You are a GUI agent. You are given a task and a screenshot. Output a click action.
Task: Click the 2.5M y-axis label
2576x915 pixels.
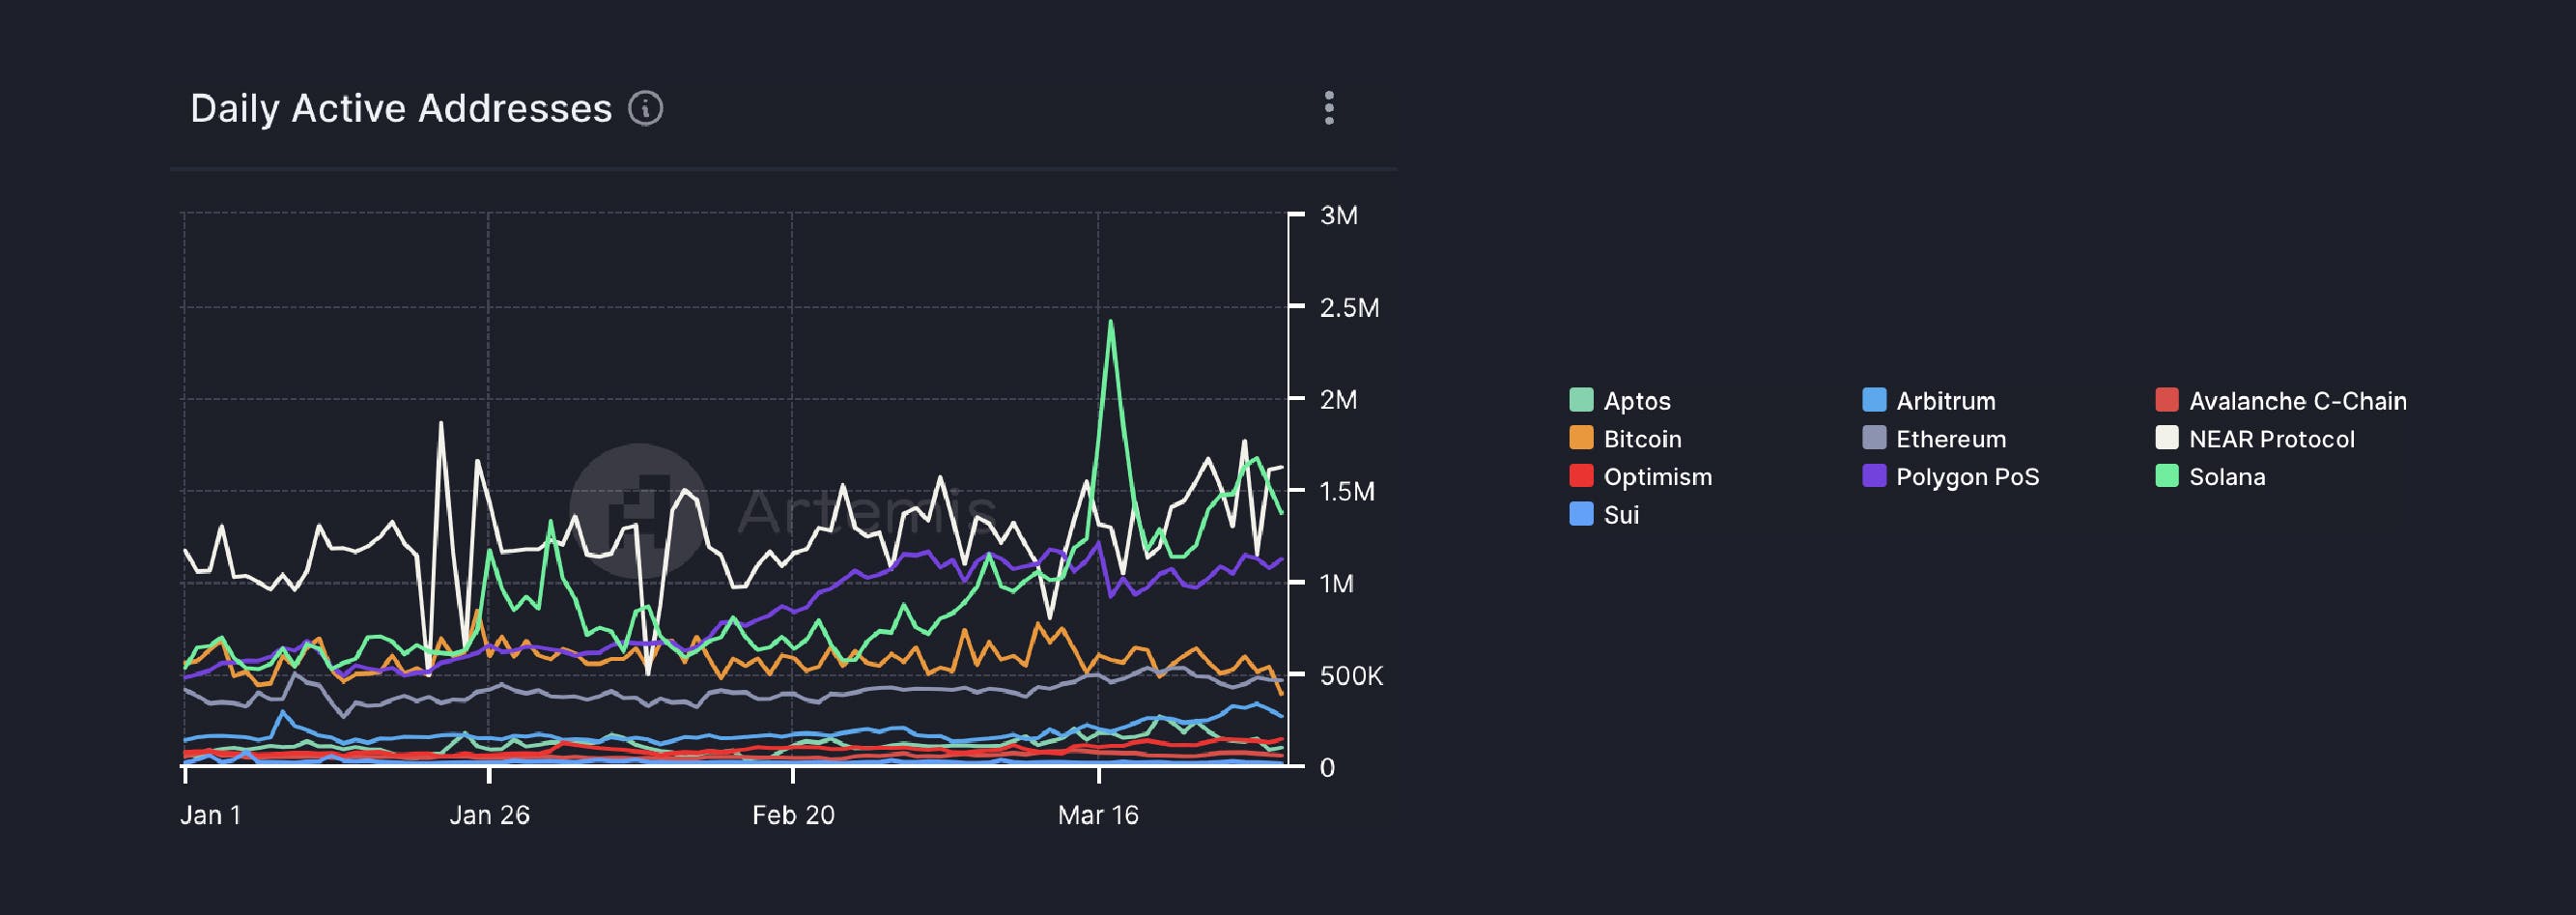tap(1349, 307)
